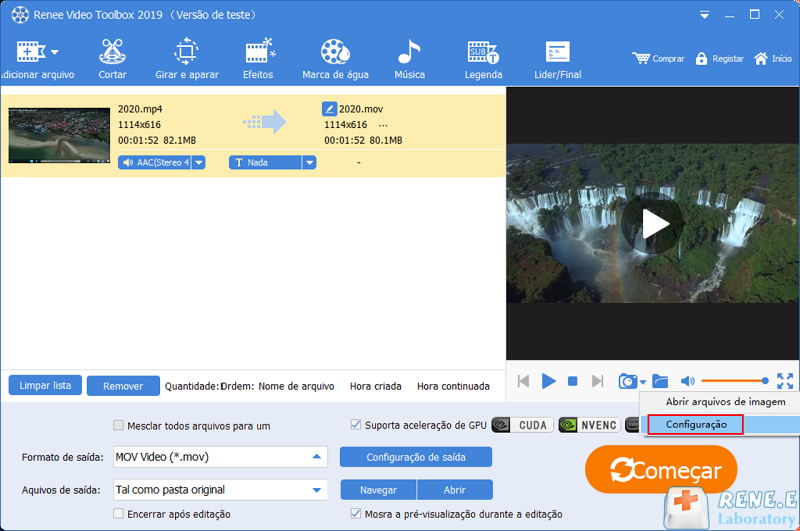
Task: Open the Aquivos de saída combo box
Action: (x=220, y=490)
